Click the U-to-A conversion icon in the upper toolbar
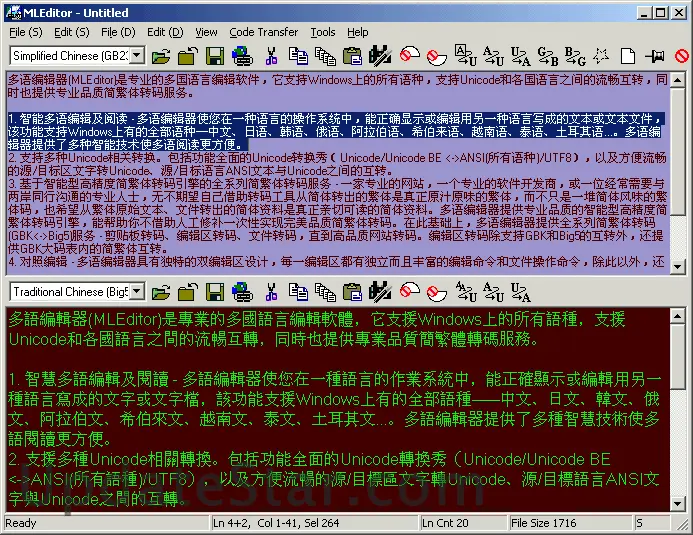 (520, 56)
